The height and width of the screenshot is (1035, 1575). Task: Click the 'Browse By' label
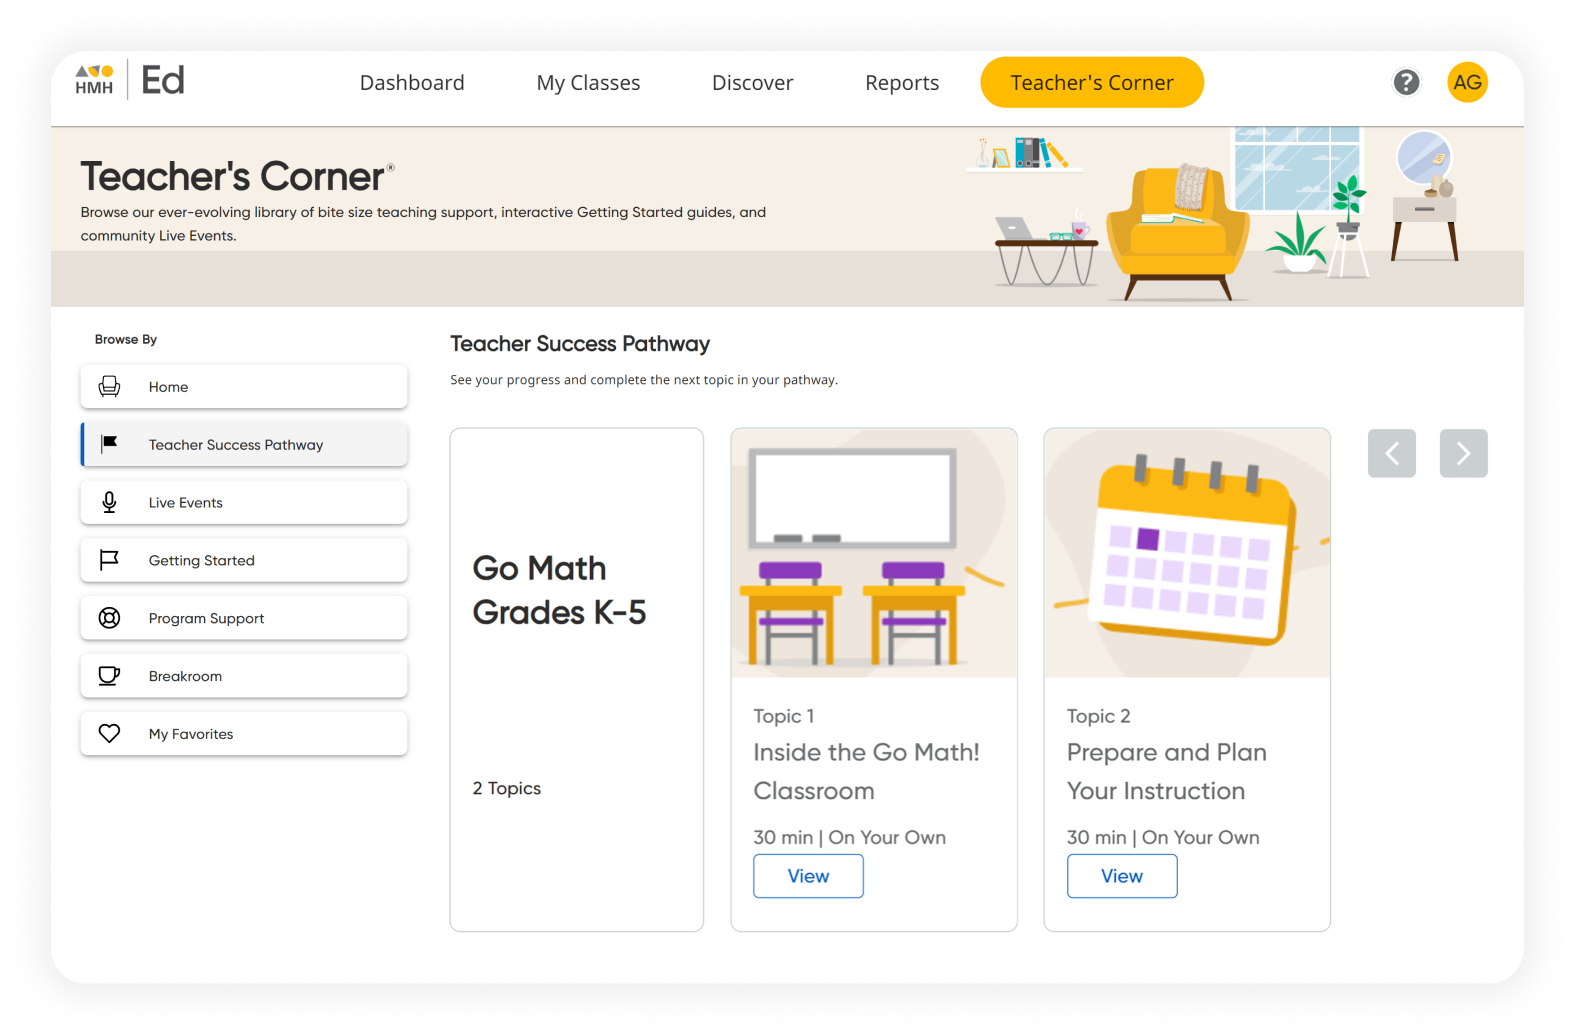click(126, 339)
